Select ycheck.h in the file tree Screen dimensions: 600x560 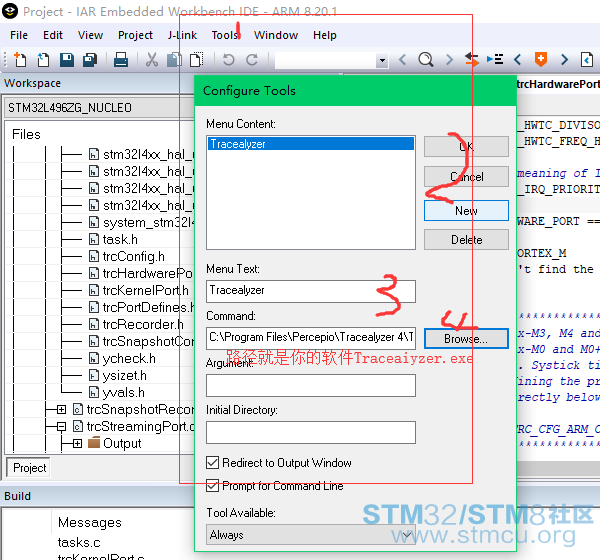pos(129,358)
